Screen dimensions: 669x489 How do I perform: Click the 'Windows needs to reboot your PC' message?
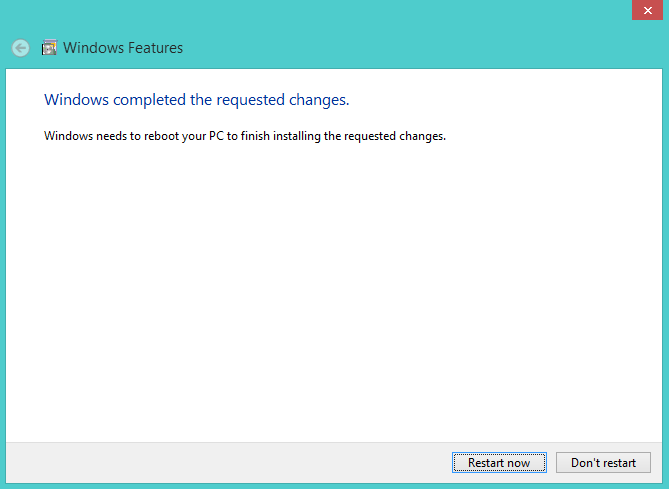pyautogui.click(x=245, y=136)
